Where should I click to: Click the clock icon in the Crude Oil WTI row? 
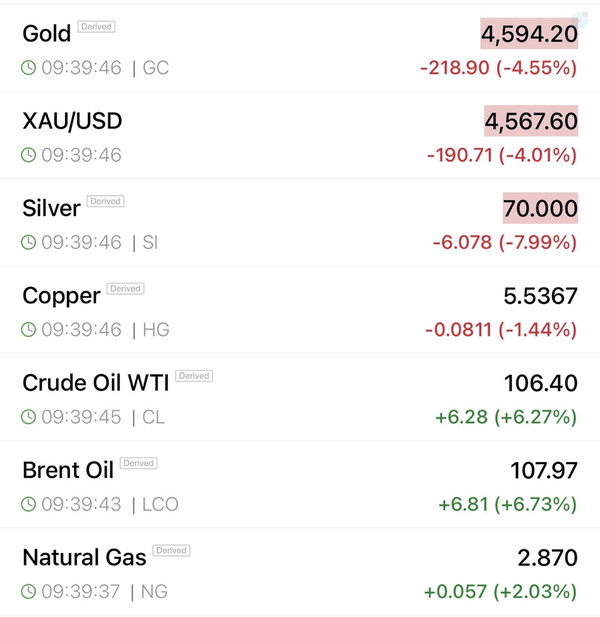pos(28,417)
